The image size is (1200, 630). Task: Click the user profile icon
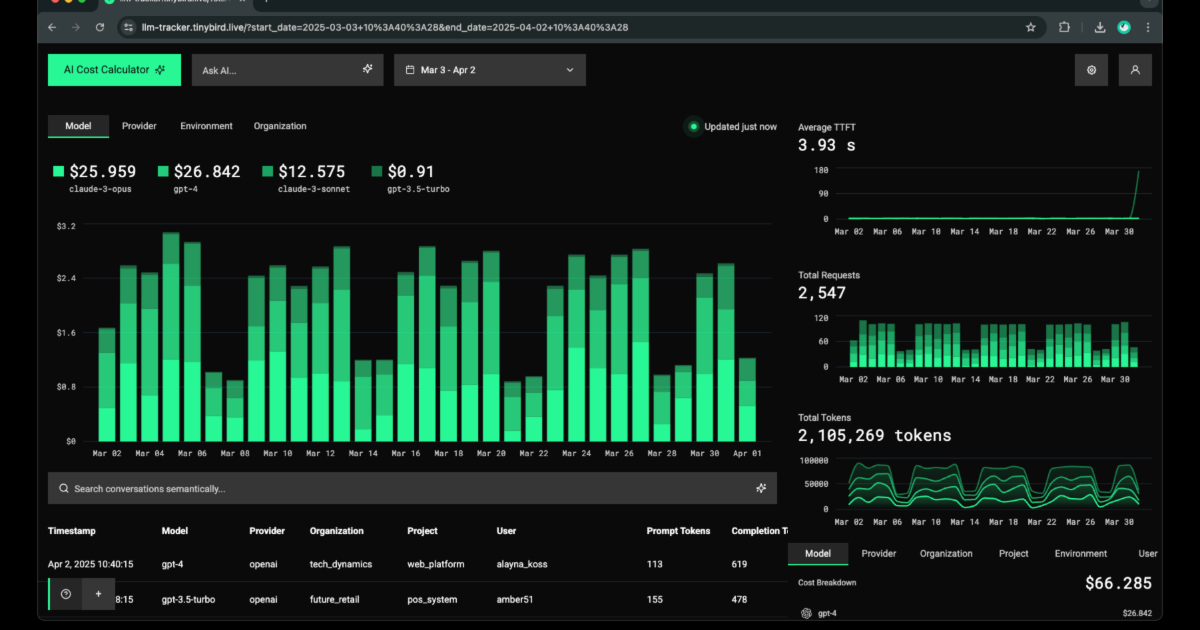pyautogui.click(x=1135, y=70)
